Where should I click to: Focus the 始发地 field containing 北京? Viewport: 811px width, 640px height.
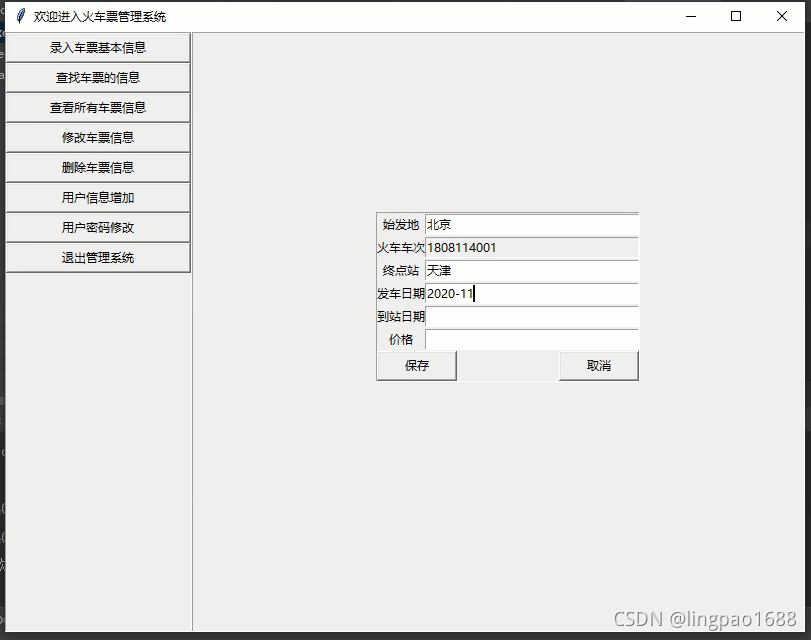pyautogui.click(x=532, y=225)
